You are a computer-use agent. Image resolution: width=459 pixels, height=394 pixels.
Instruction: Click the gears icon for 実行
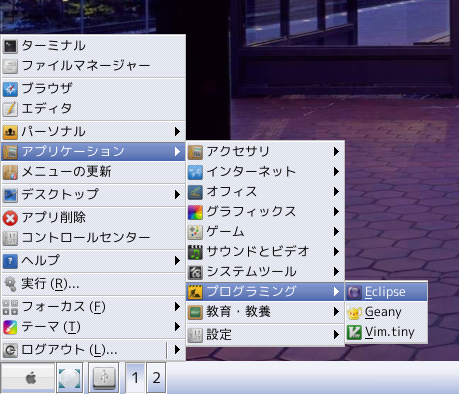(x=10, y=284)
